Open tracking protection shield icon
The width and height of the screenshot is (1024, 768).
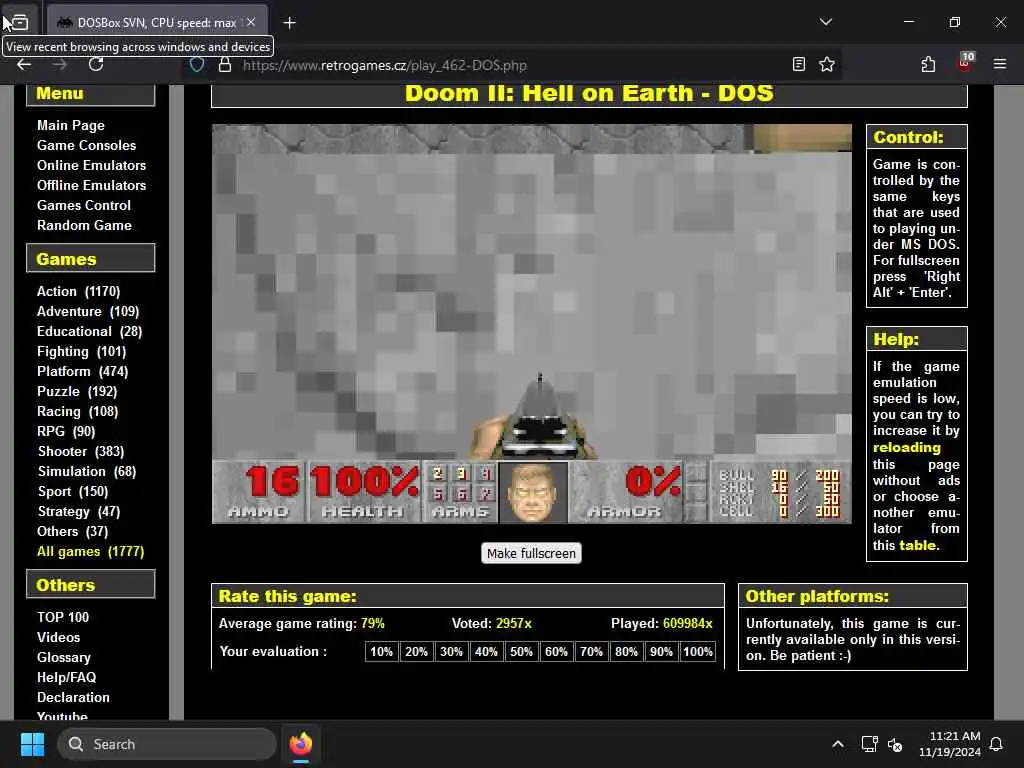pyautogui.click(x=197, y=65)
